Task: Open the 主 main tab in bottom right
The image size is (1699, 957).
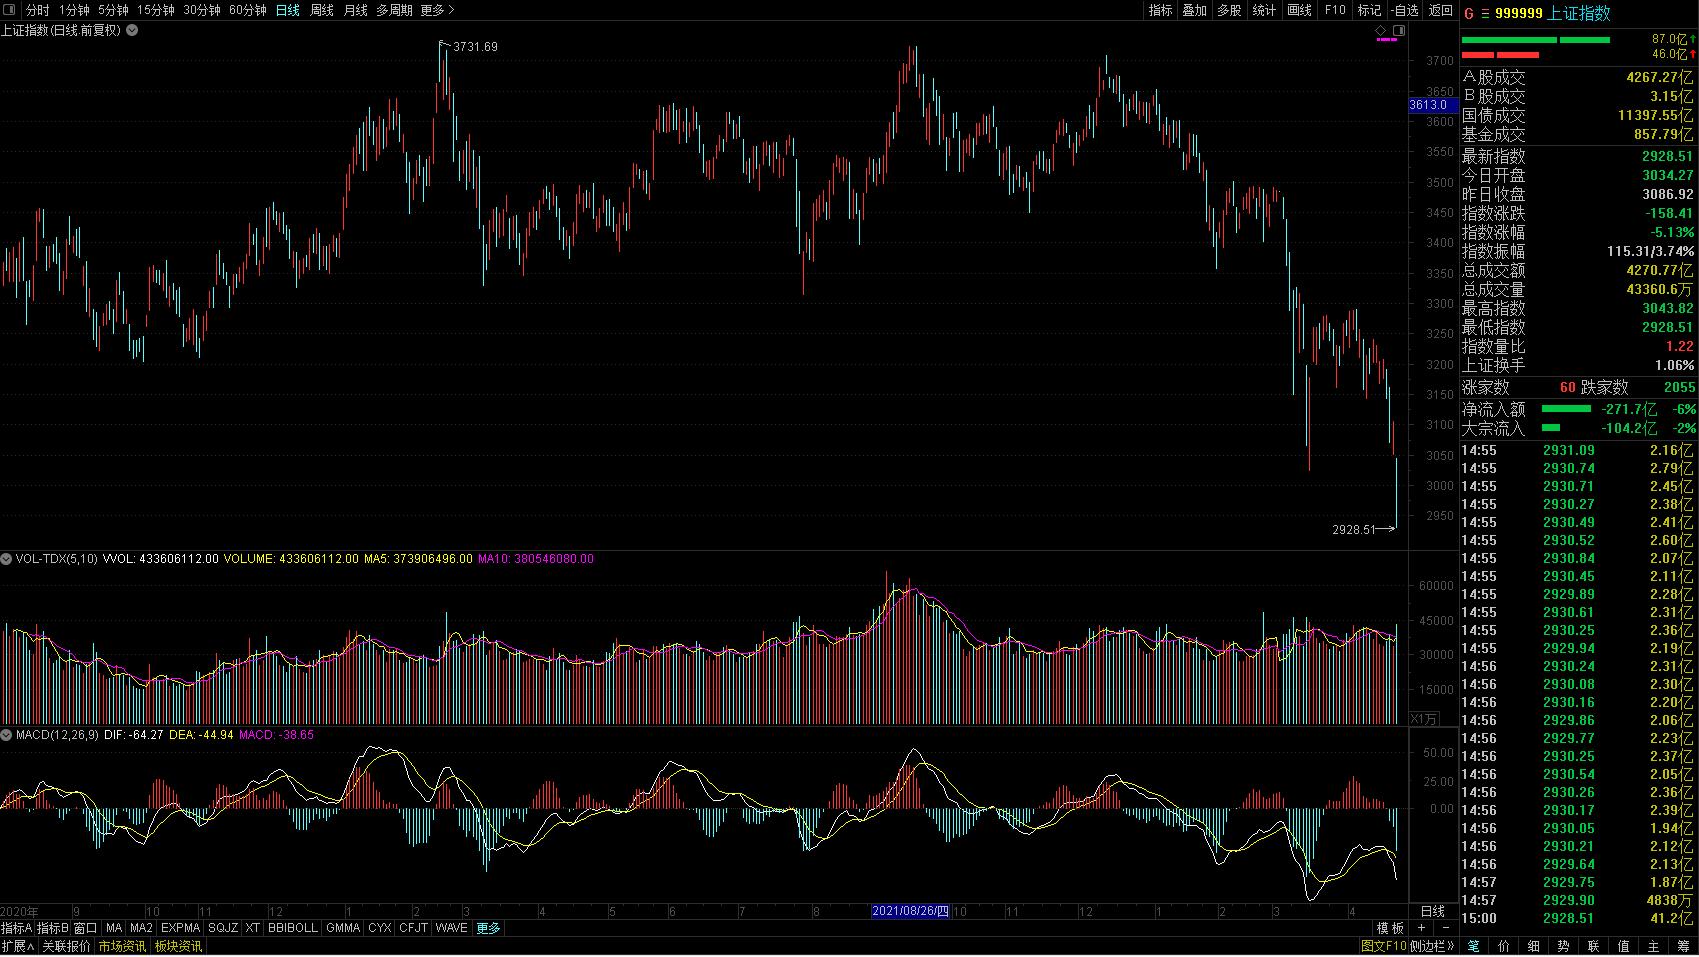Action: tap(1654, 946)
